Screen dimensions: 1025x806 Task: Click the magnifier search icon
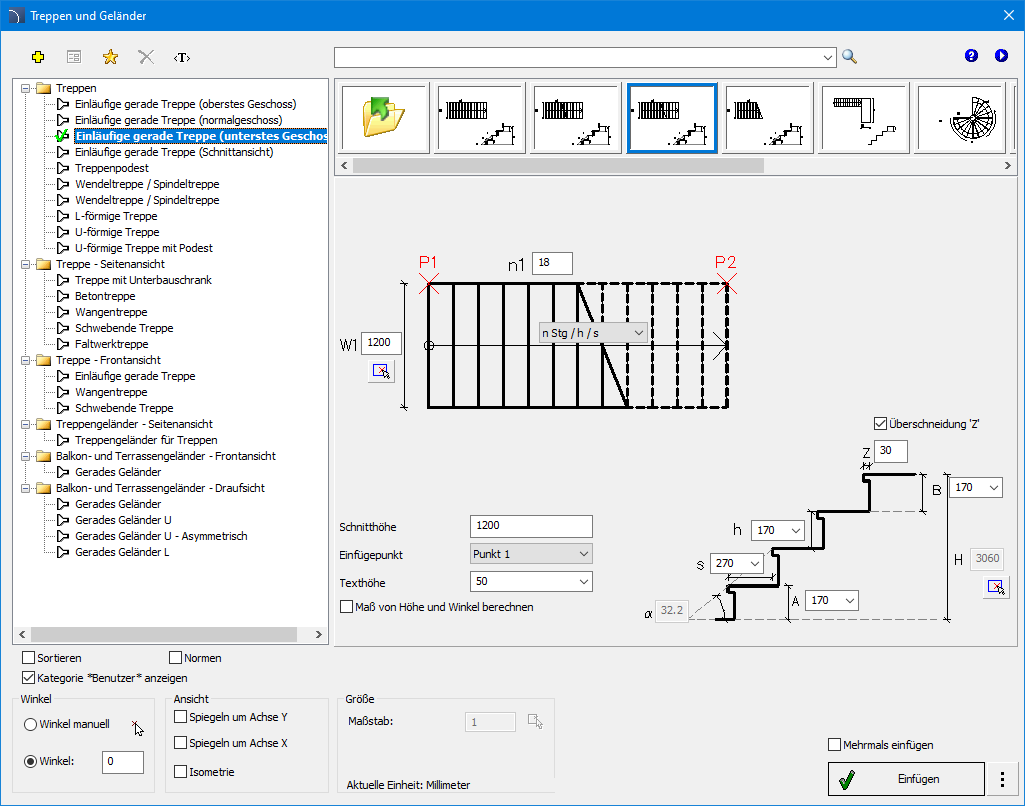849,57
